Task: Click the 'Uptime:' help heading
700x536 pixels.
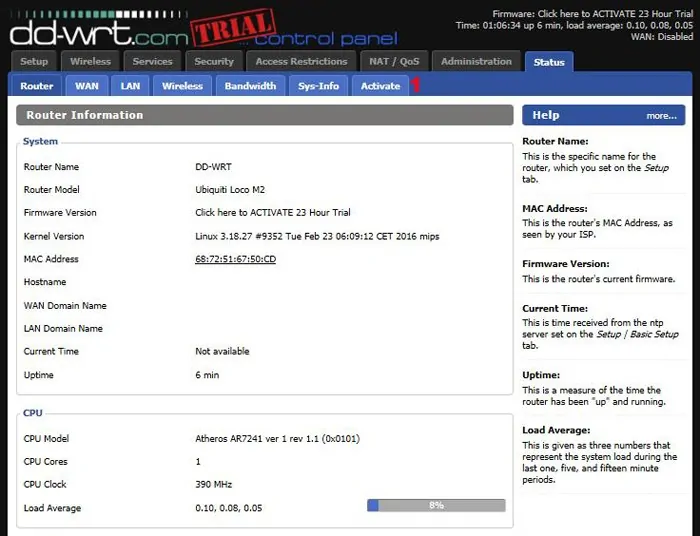Action: tap(541, 375)
